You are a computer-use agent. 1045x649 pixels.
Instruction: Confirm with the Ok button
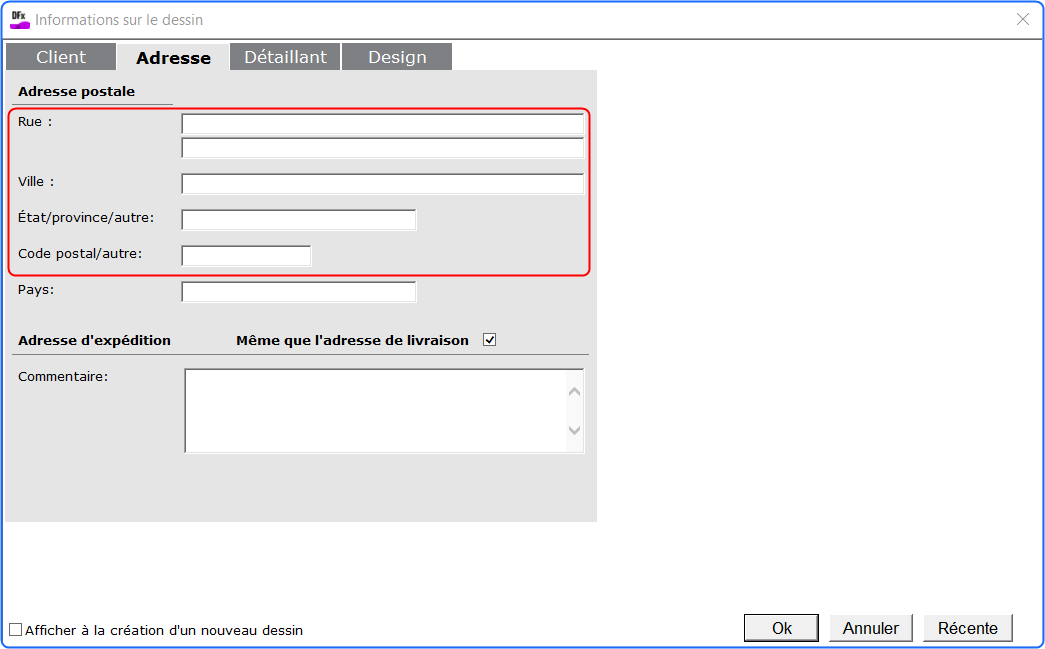point(781,628)
